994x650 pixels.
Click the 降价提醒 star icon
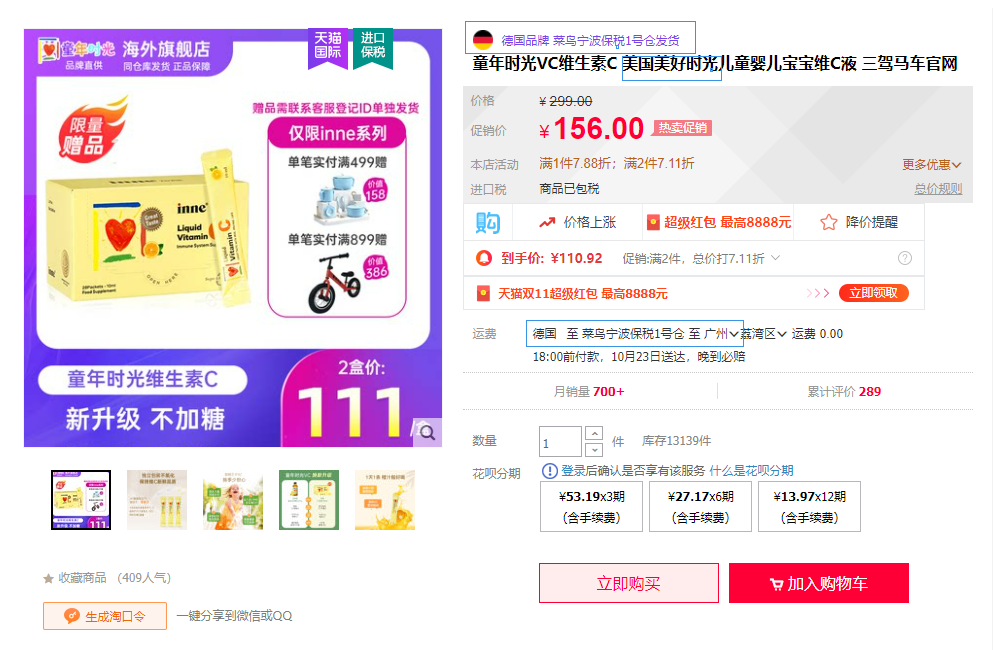click(x=829, y=223)
